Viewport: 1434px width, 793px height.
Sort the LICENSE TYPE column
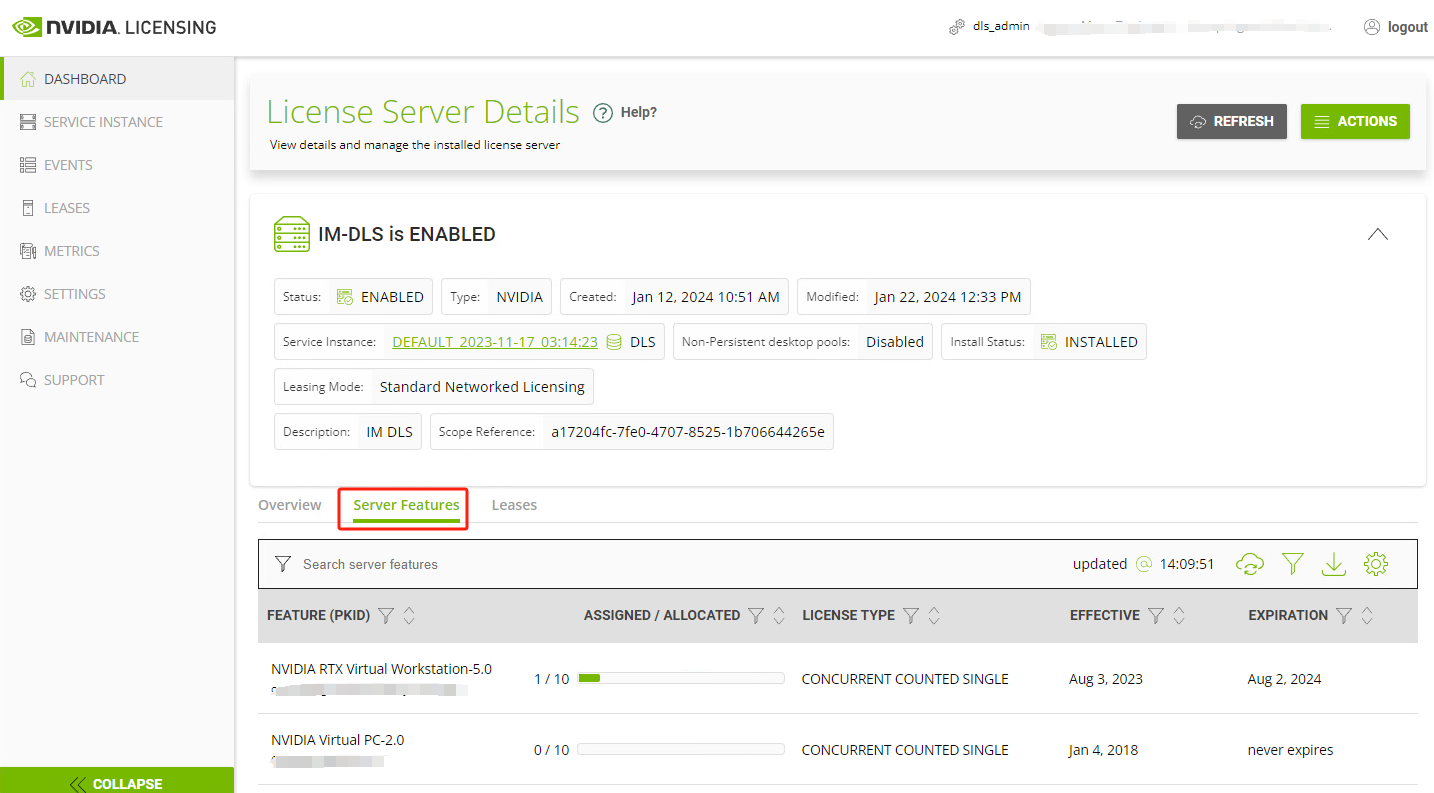pyautogui.click(x=934, y=616)
